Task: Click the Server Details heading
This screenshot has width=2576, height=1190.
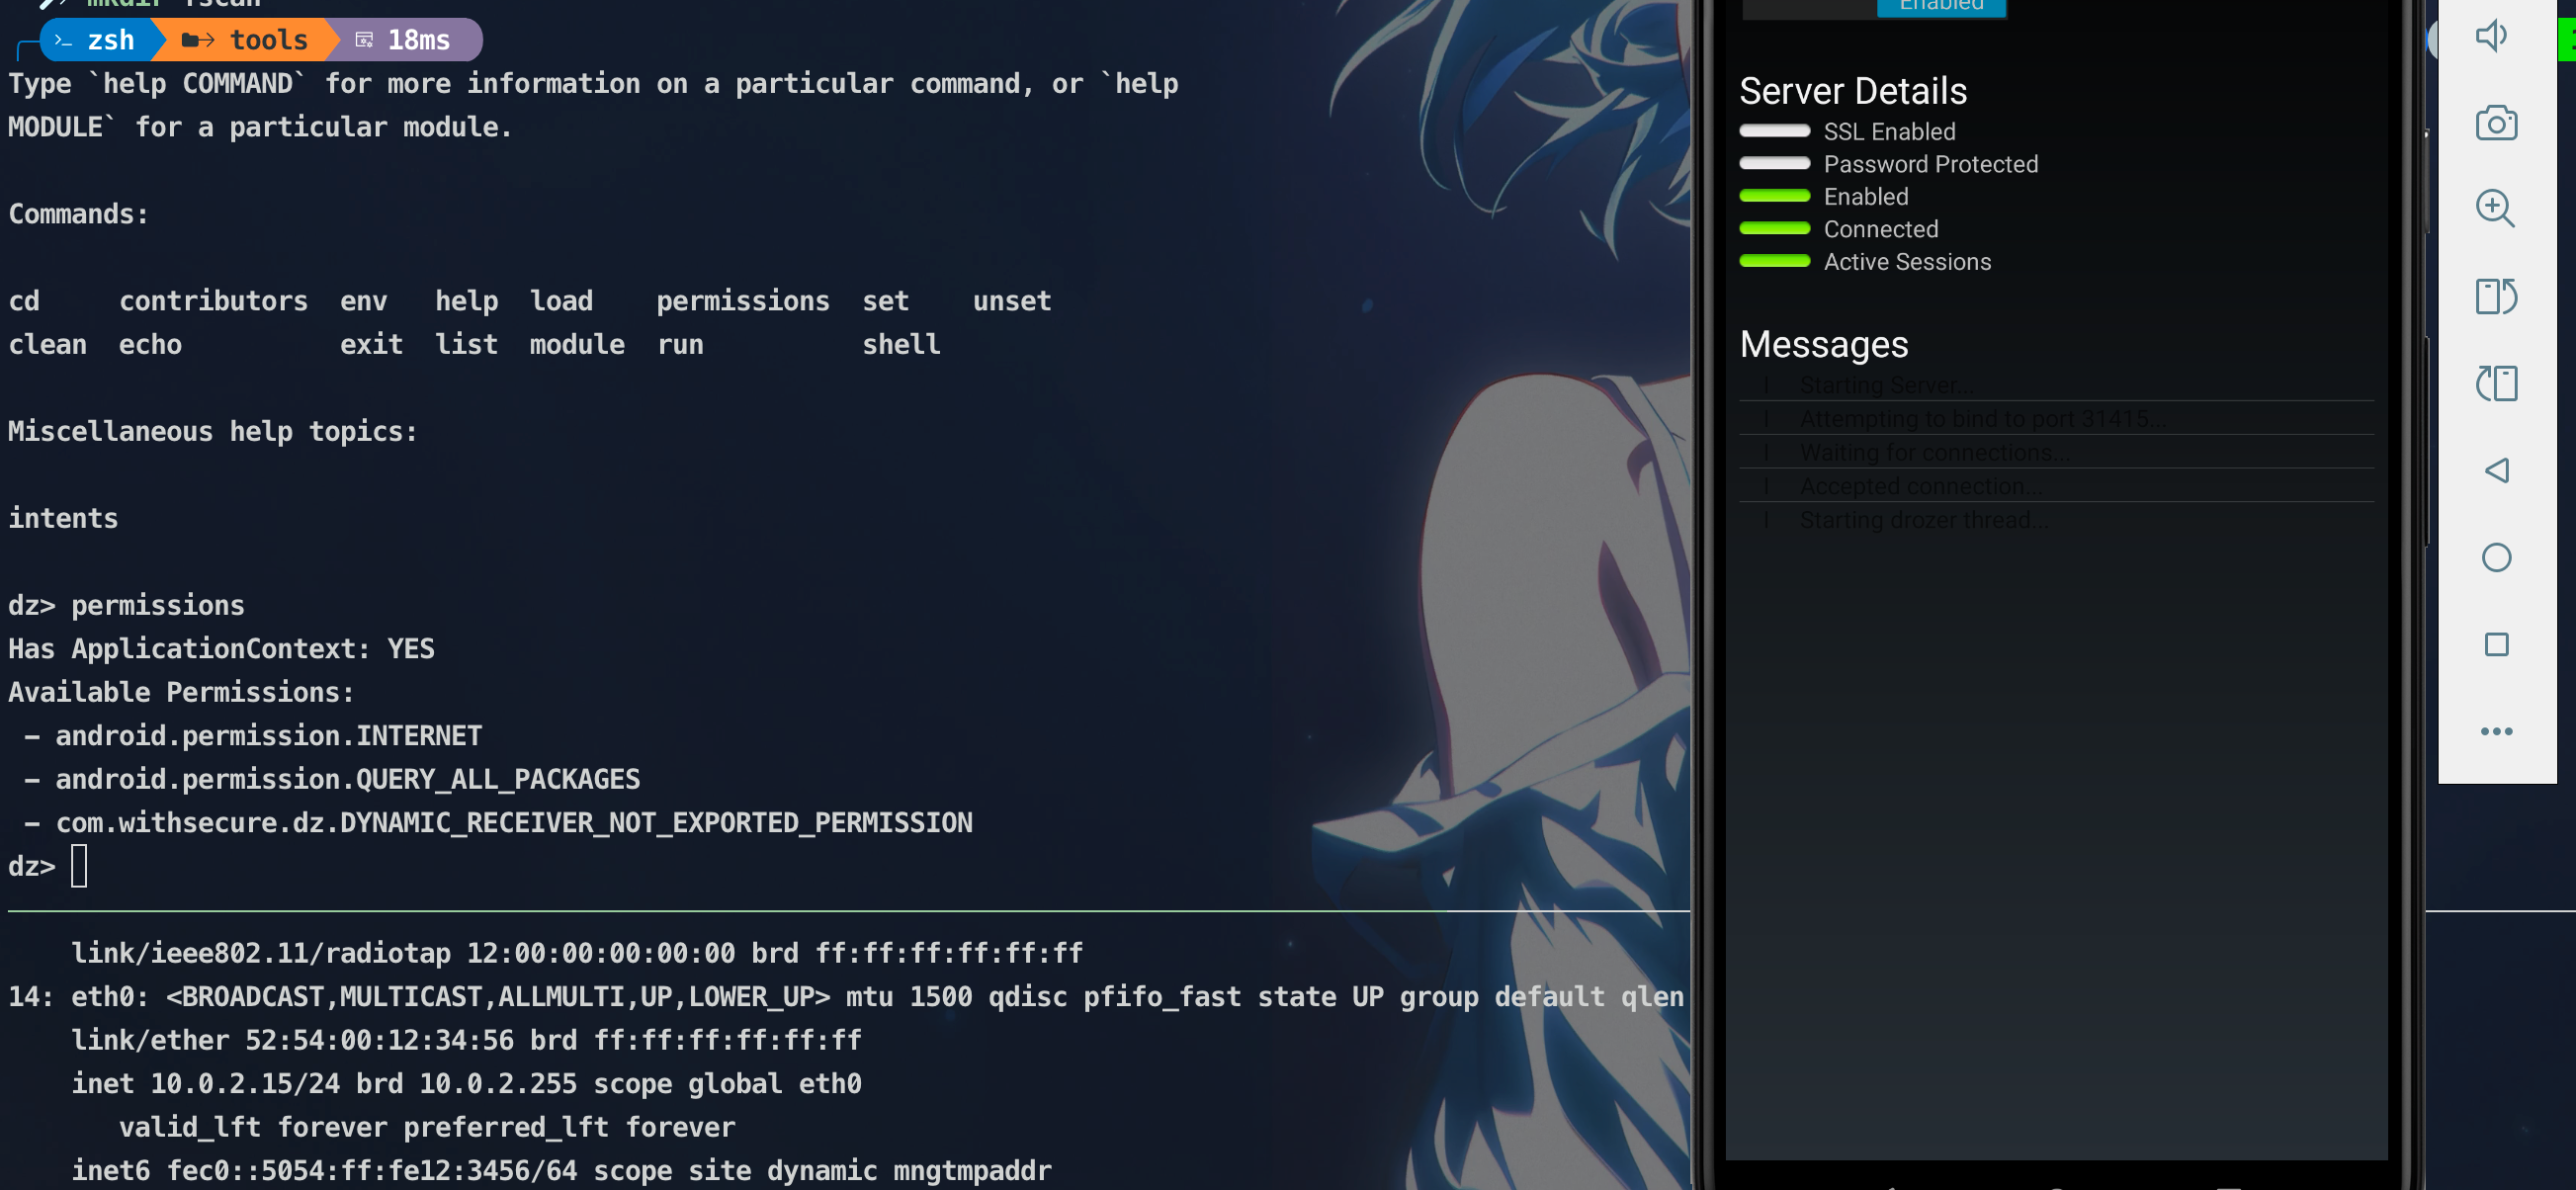Action: point(1853,91)
